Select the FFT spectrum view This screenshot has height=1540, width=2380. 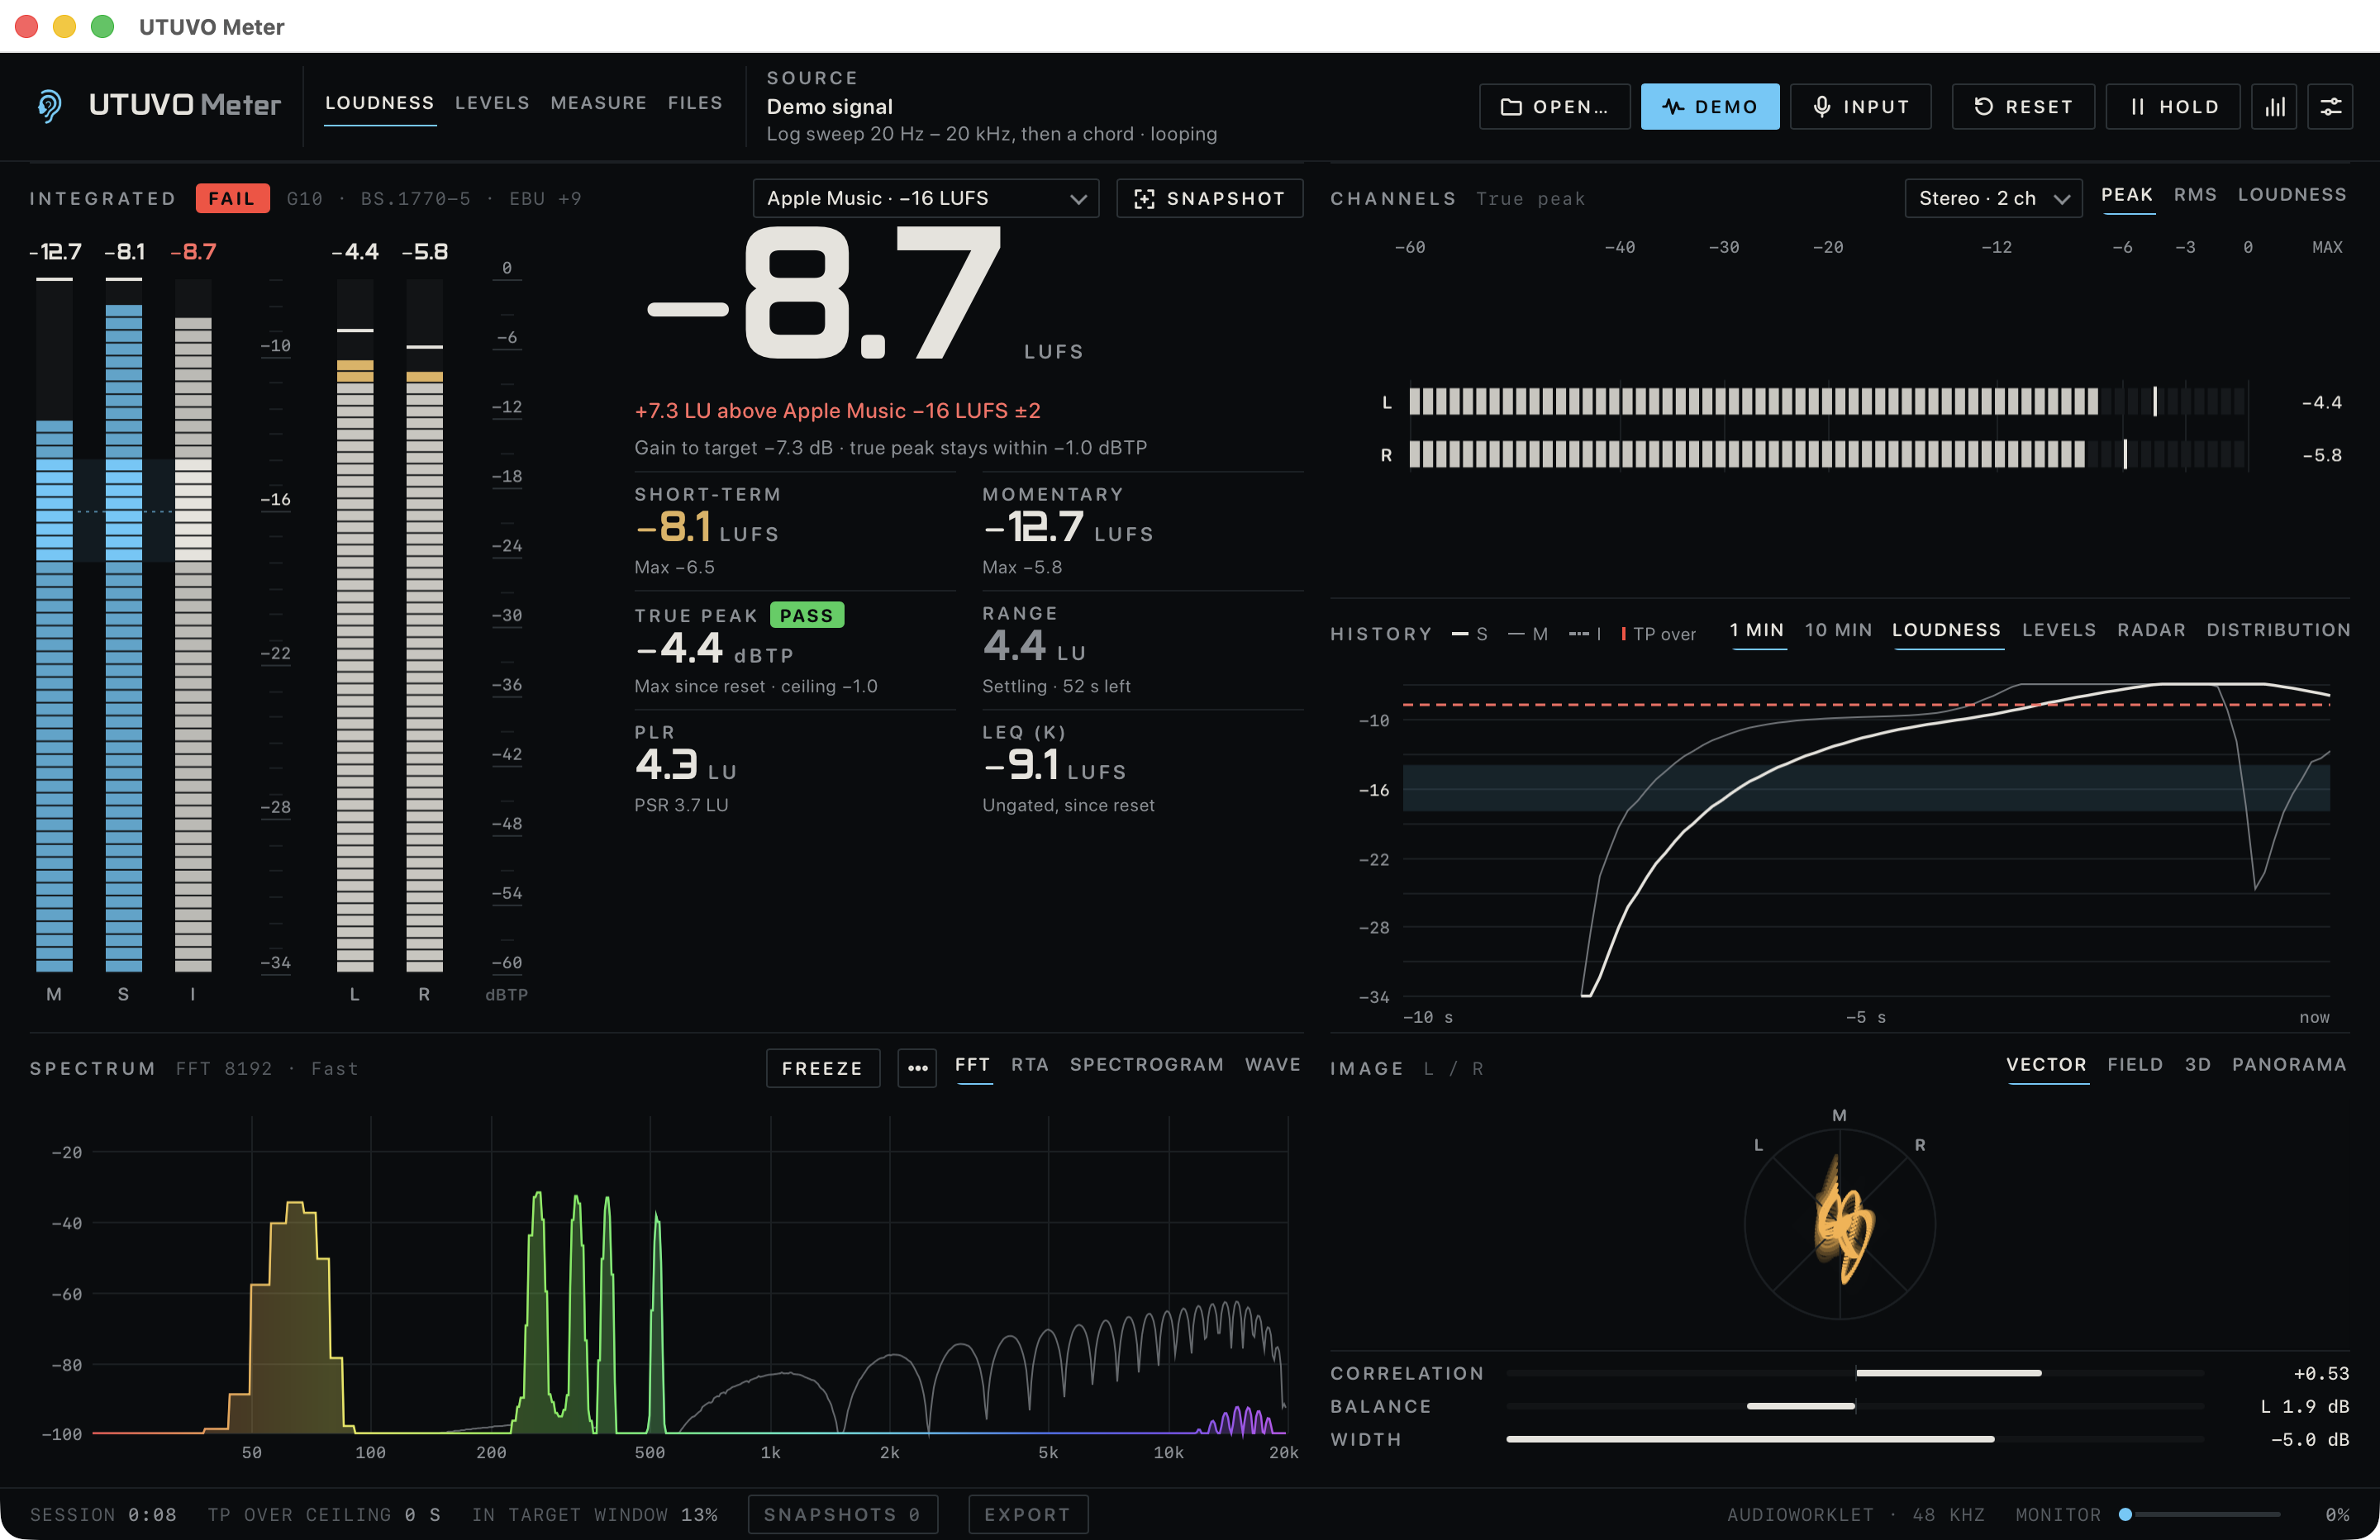click(972, 1065)
